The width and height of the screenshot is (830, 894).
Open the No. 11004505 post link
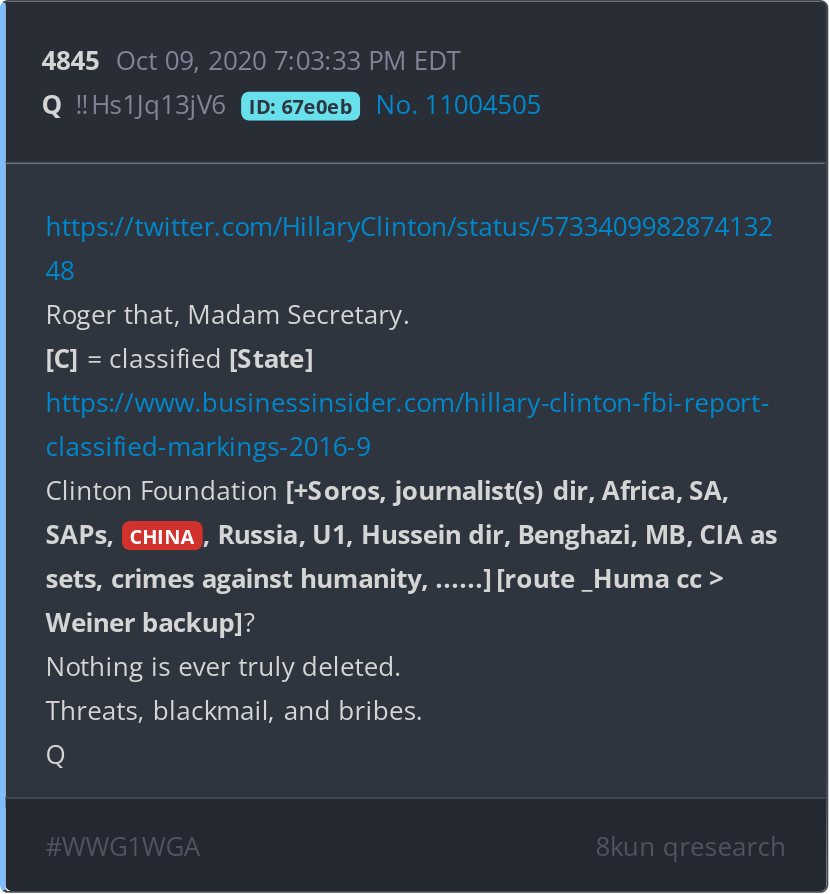pos(458,105)
